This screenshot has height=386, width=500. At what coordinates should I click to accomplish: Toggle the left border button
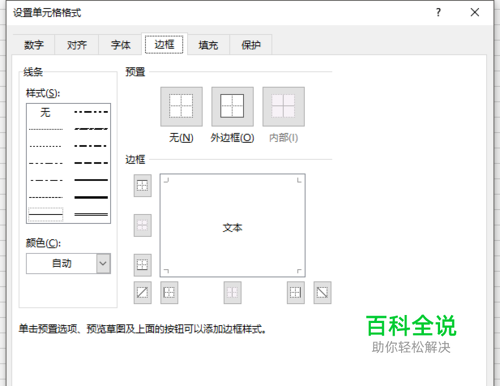[x=169, y=293]
